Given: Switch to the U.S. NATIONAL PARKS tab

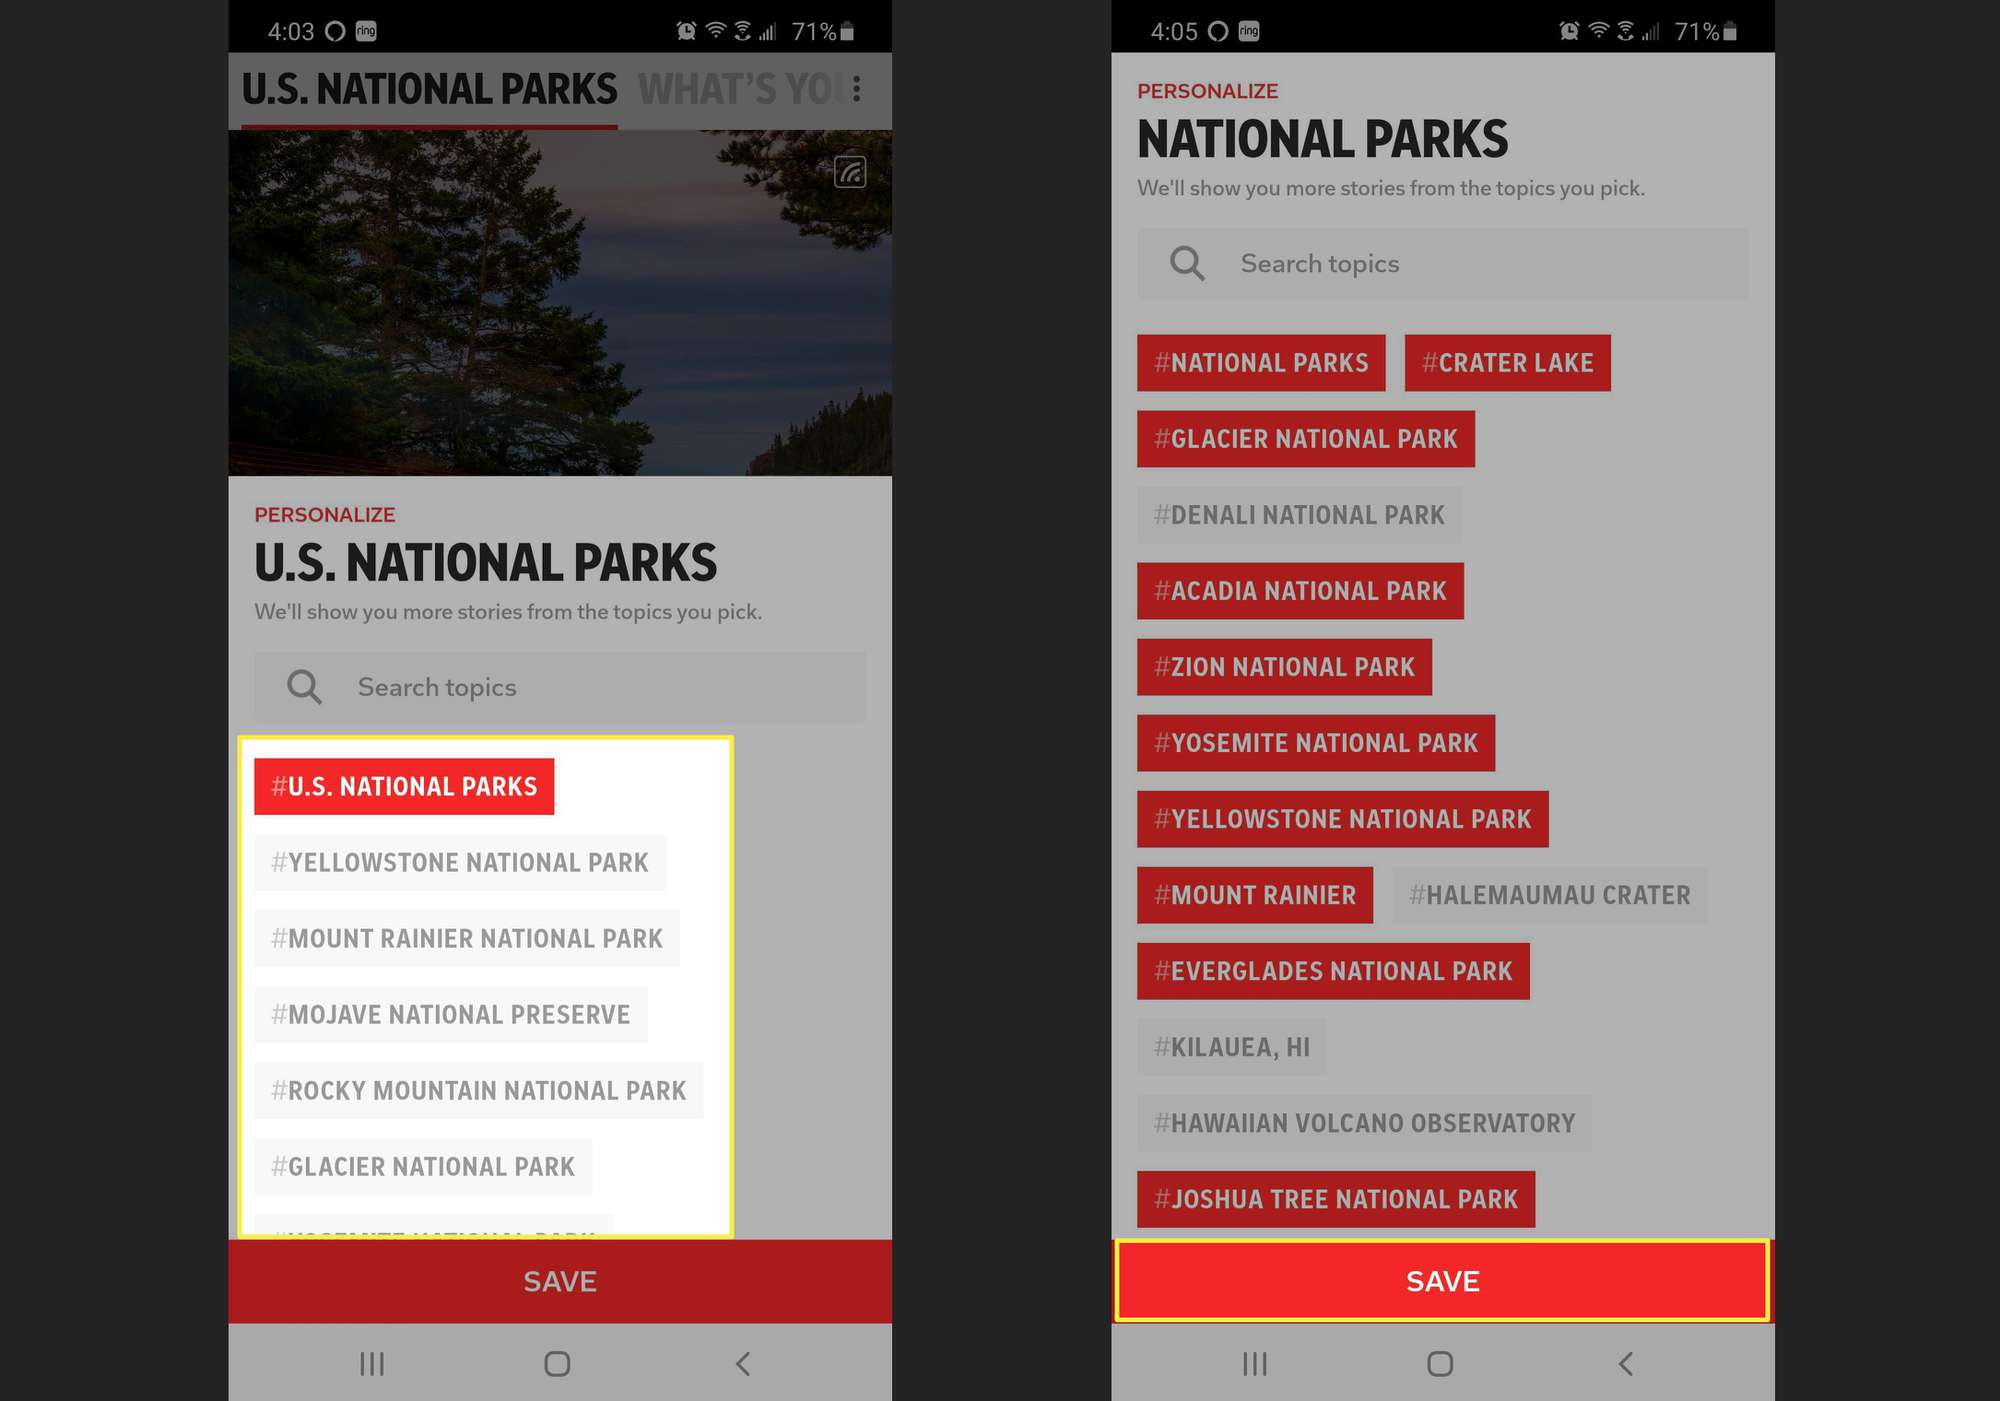Looking at the screenshot, I should (x=429, y=89).
